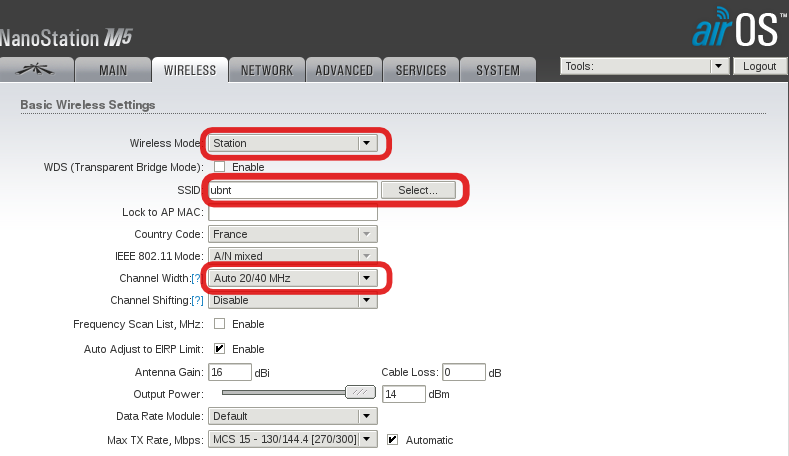The height and width of the screenshot is (456, 789).
Task: Click Channel Width help question mark
Action: point(197,278)
